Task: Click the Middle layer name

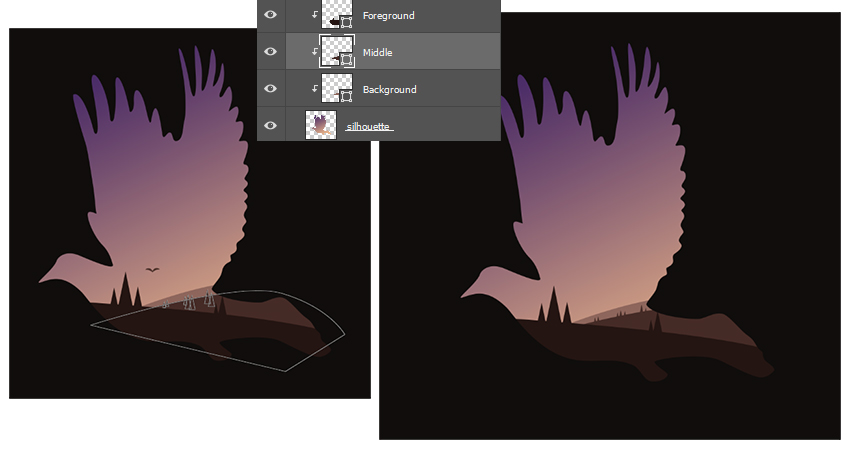Action: point(377,52)
